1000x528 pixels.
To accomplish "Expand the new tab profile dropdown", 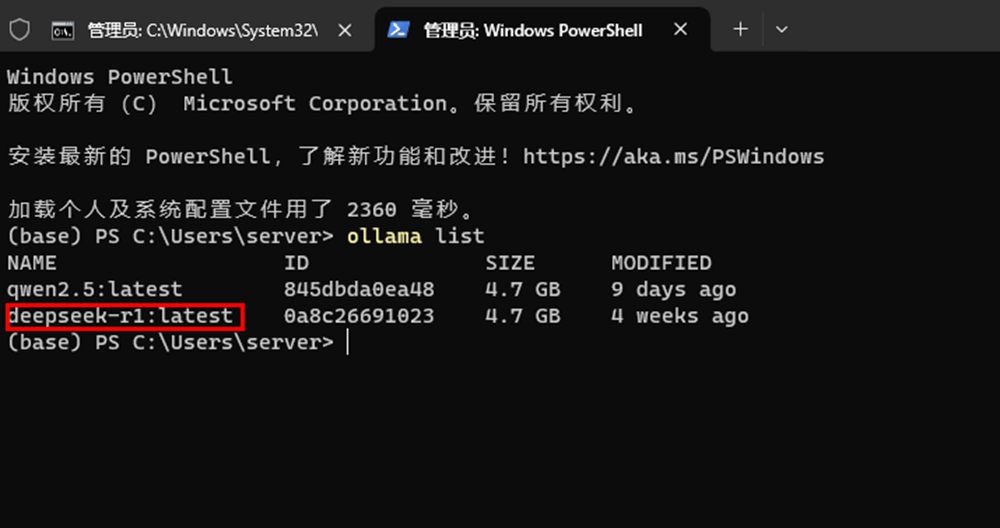I will [x=782, y=30].
